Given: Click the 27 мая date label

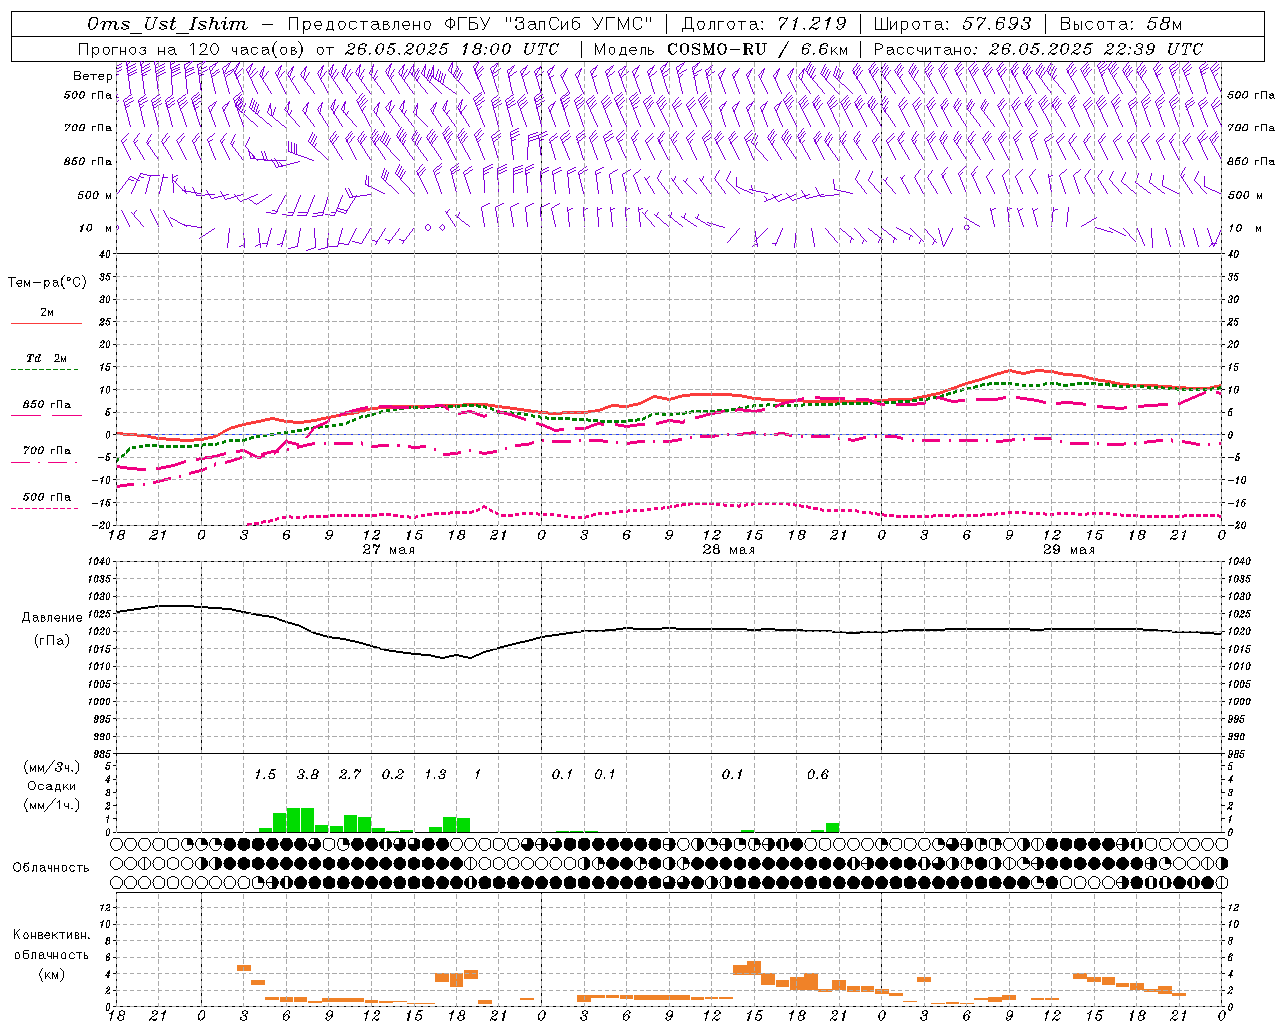Looking at the screenshot, I should [388, 550].
